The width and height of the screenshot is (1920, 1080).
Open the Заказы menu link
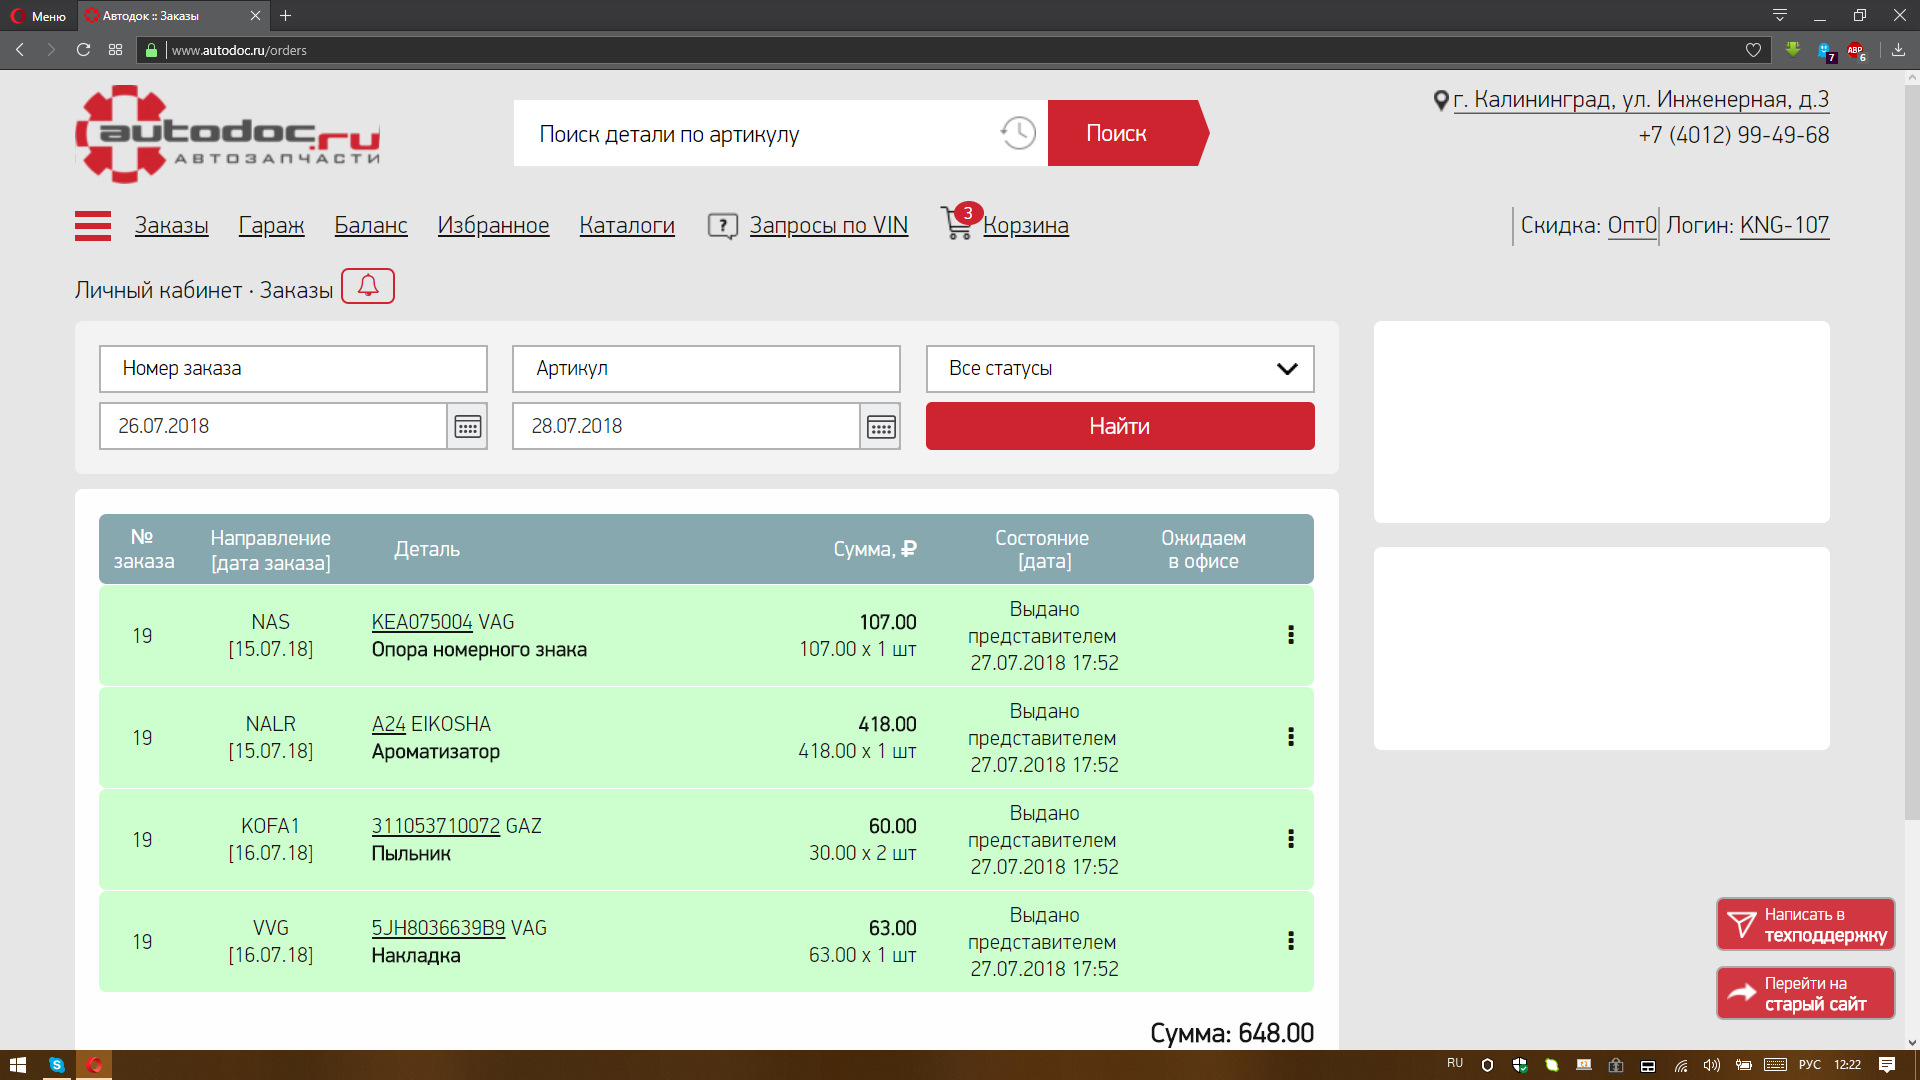(x=172, y=226)
